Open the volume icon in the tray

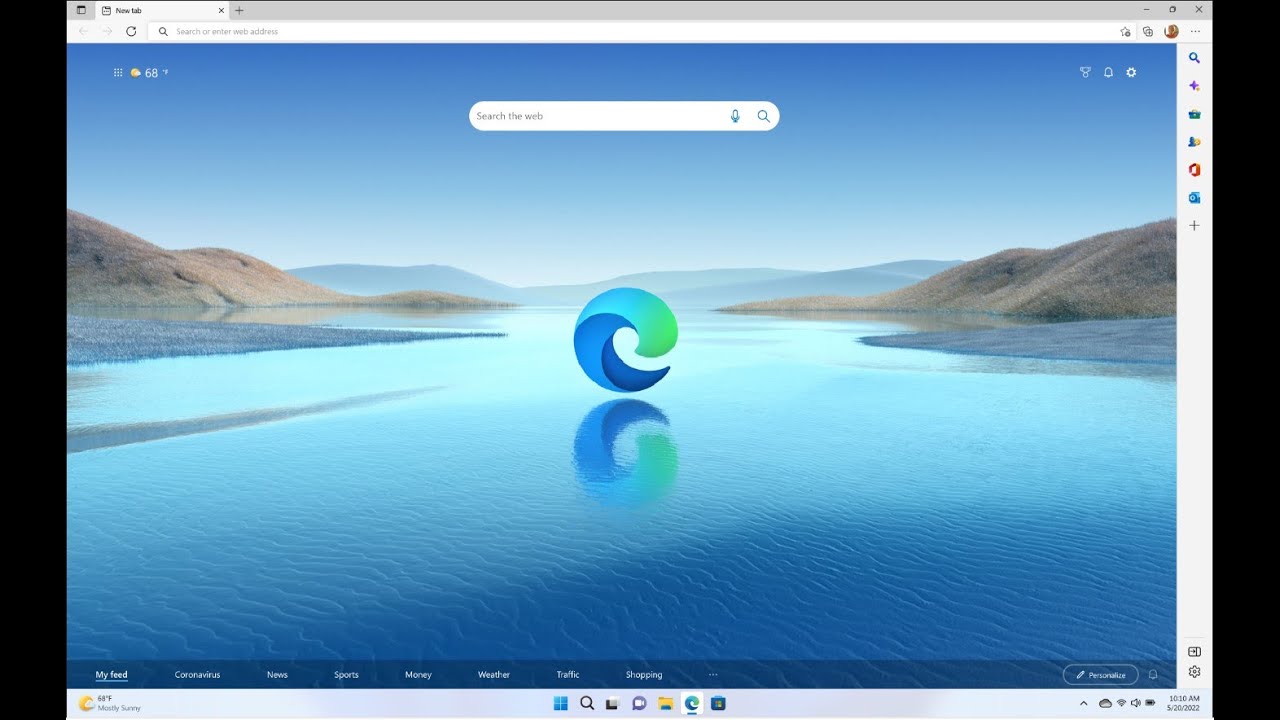[x=1135, y=703]
